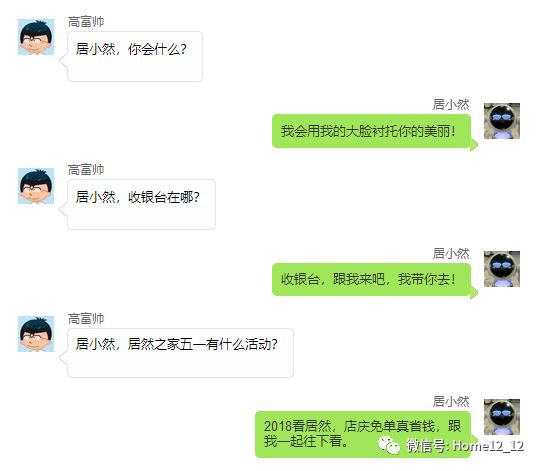Click 高富帅 name above '五一有什么活动?' message

86,318
